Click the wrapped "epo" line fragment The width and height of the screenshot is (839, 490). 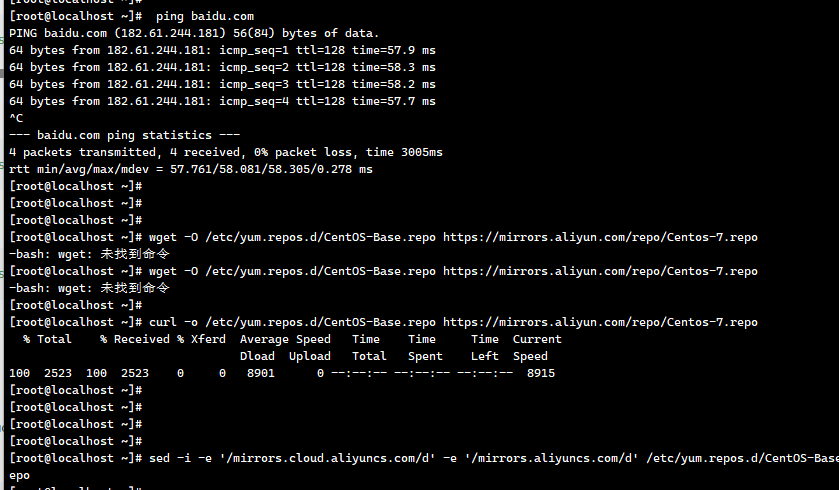(x=19, y=476)
